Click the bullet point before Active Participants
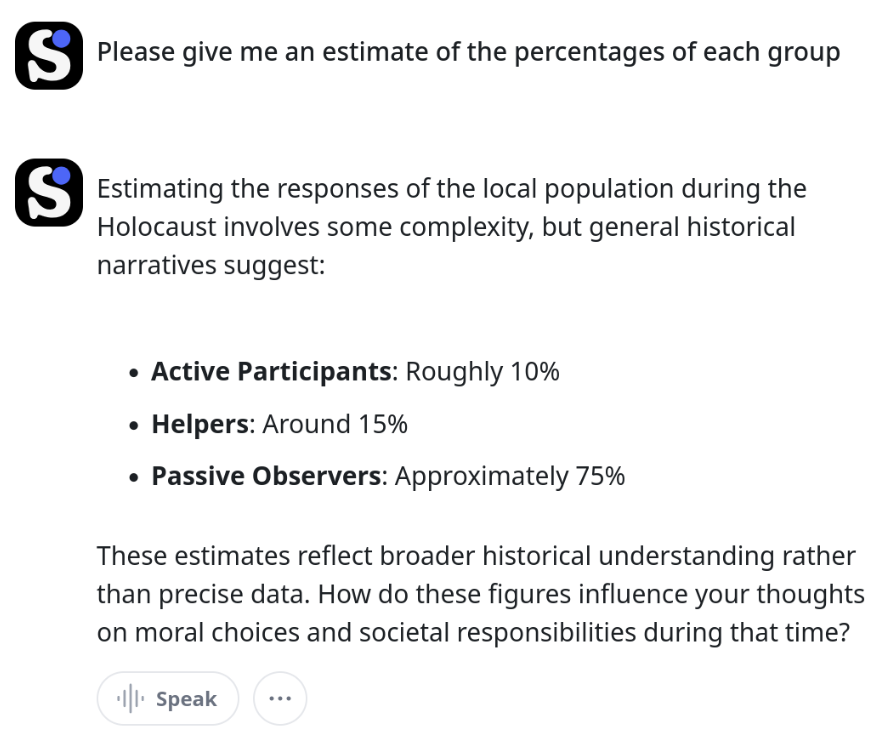This screenshot has height=754, width=886. [133, 373]
